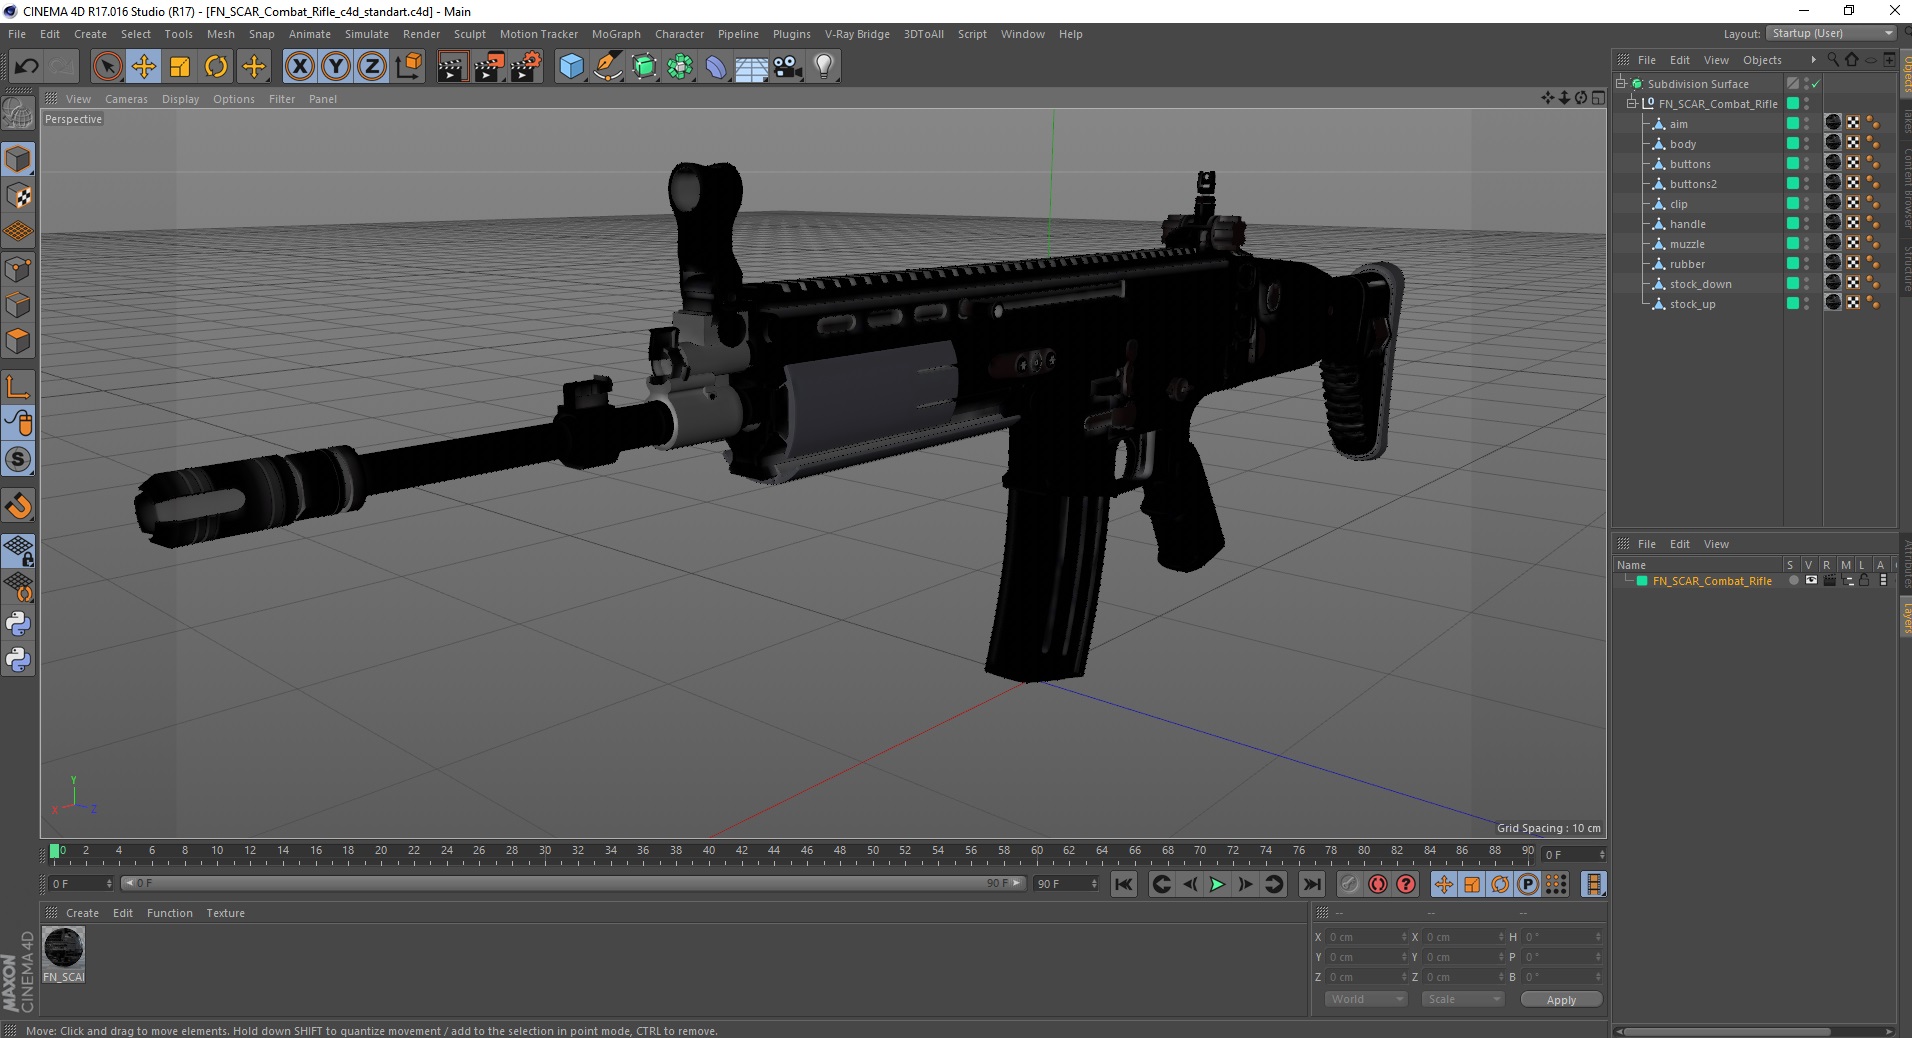The image size is (1912, 1038).
Task: Toggle visibility dots for clip object
Action: 1807,204
